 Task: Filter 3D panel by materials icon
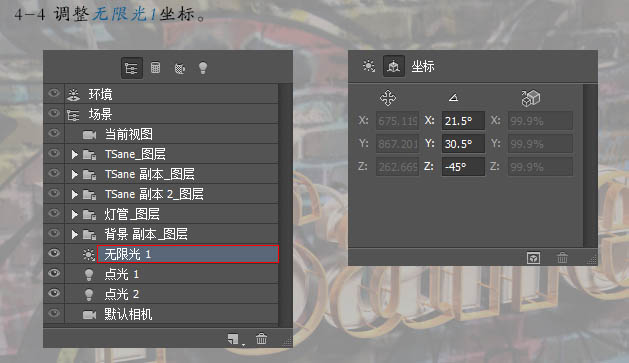pyautogui.click(x=180, y=68)
